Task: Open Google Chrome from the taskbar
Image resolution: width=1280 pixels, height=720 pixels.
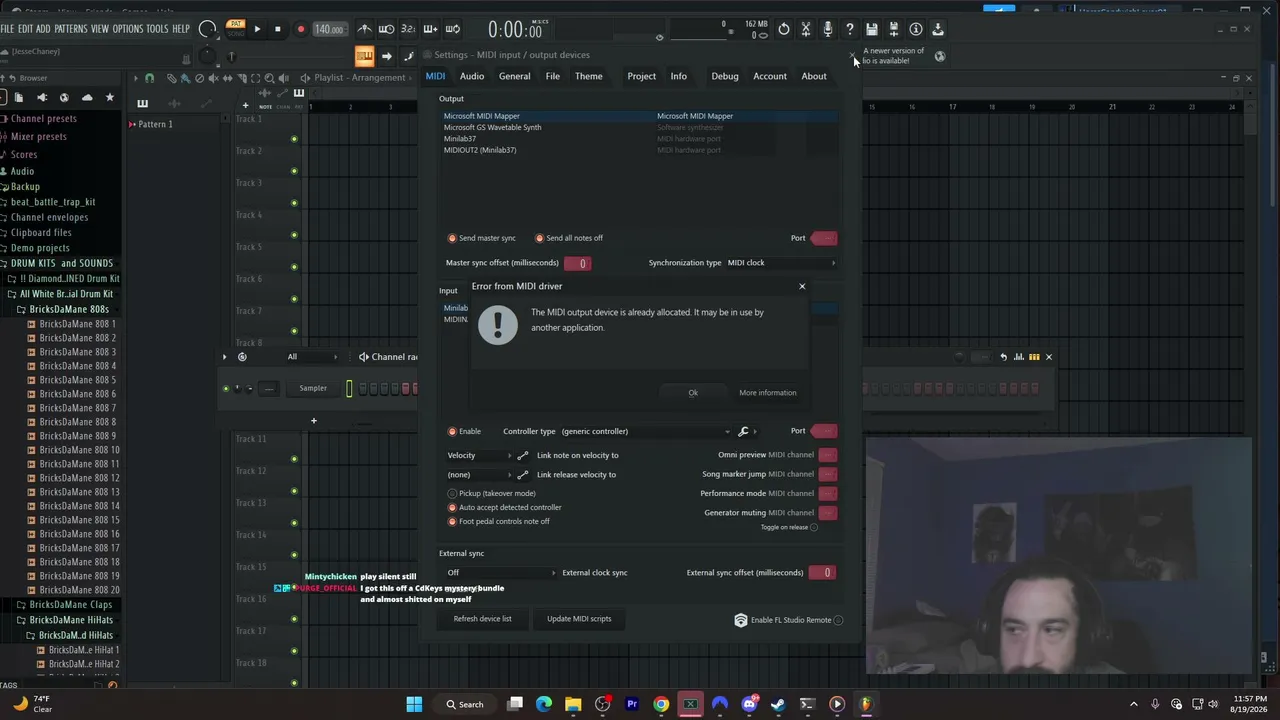Action: click(661, 704)
